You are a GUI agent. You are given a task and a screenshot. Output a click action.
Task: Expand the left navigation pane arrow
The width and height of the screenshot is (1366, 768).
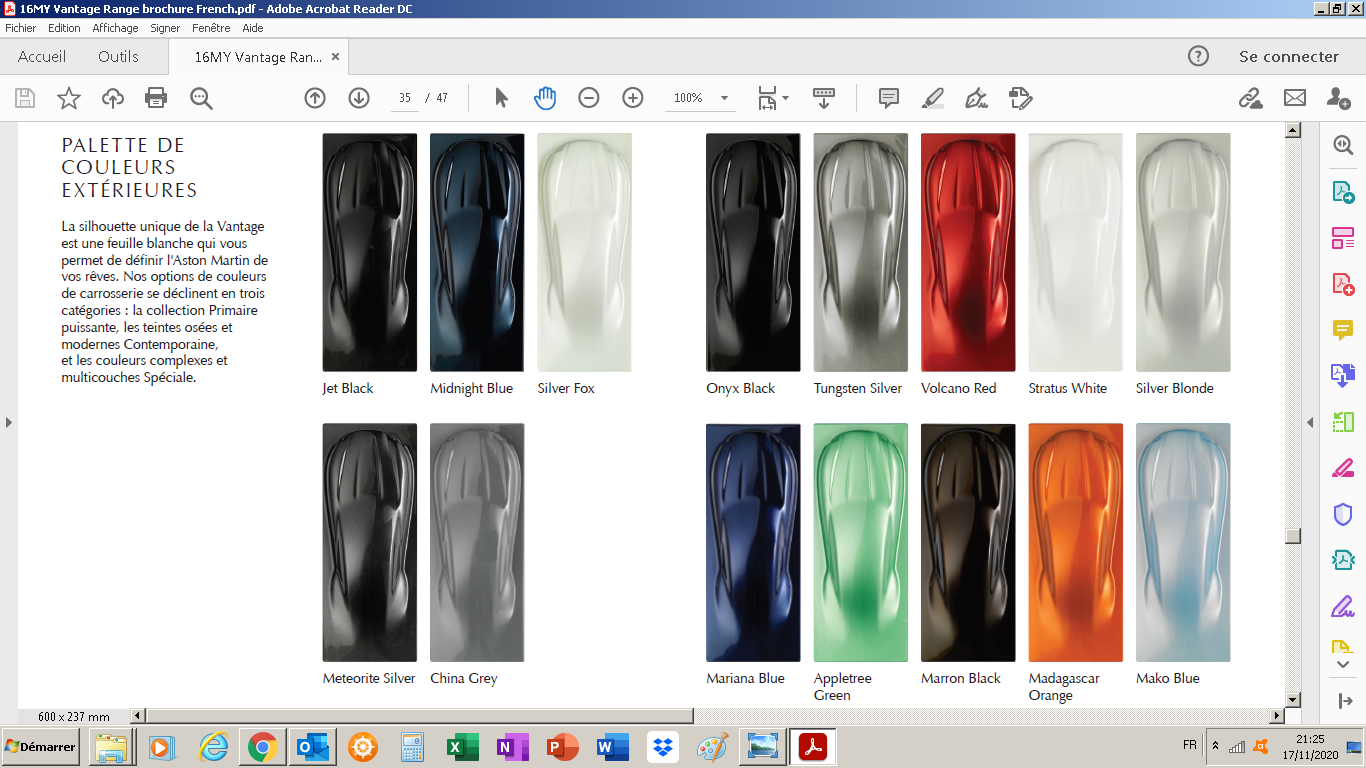(x=9, y=423)
